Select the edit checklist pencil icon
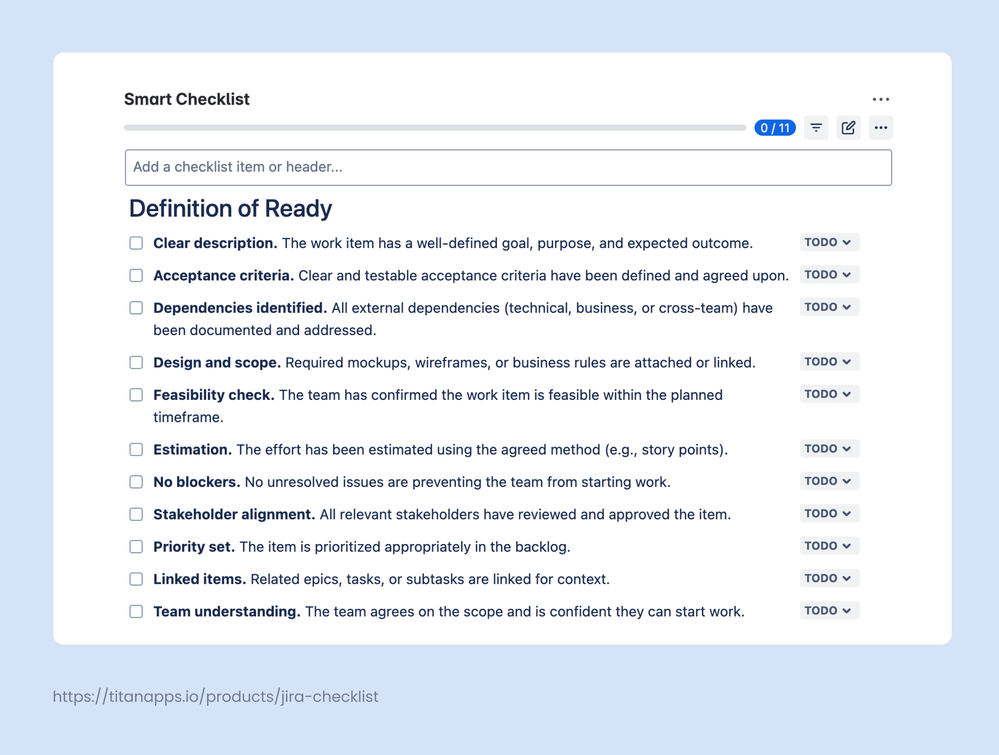 (x=848, y=127)
